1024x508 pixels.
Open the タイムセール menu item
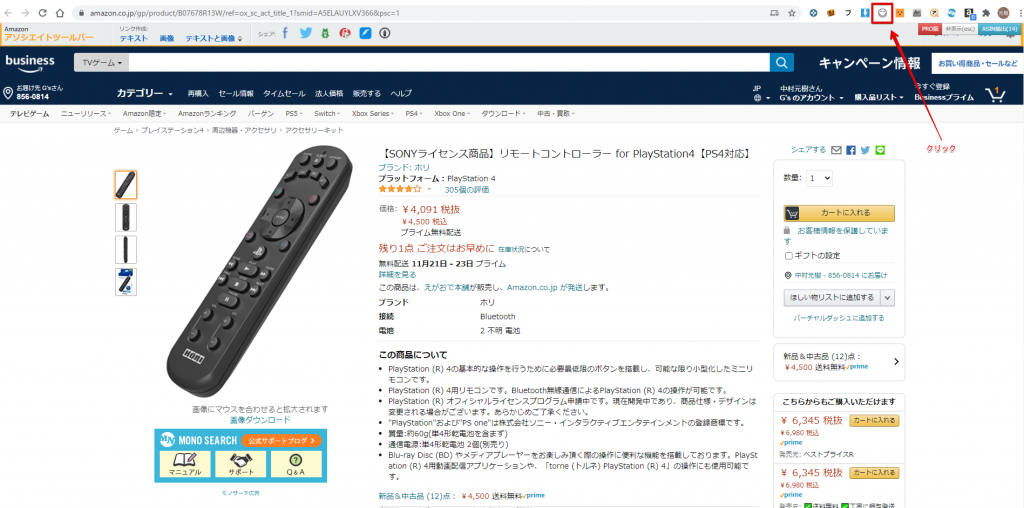(283, 93)
